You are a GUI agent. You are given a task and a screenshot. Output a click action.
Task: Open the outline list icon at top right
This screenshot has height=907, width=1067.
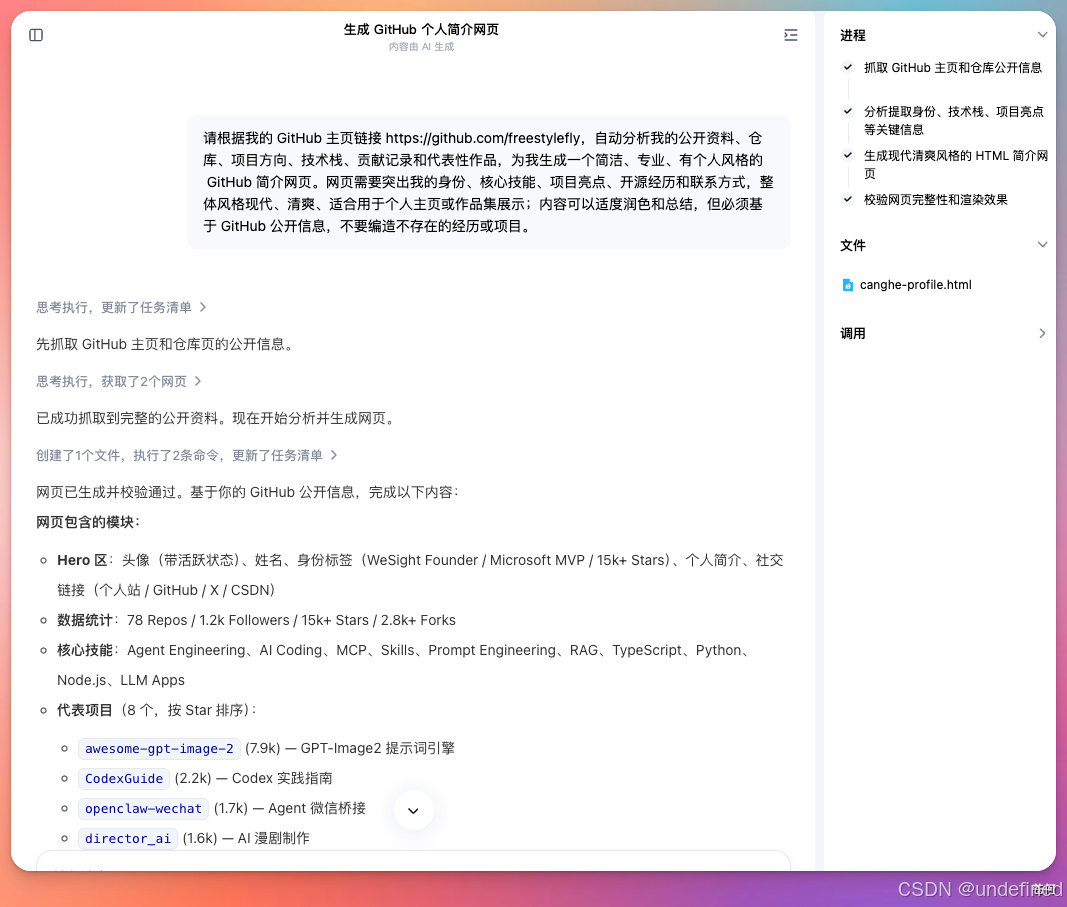point(790,35)
